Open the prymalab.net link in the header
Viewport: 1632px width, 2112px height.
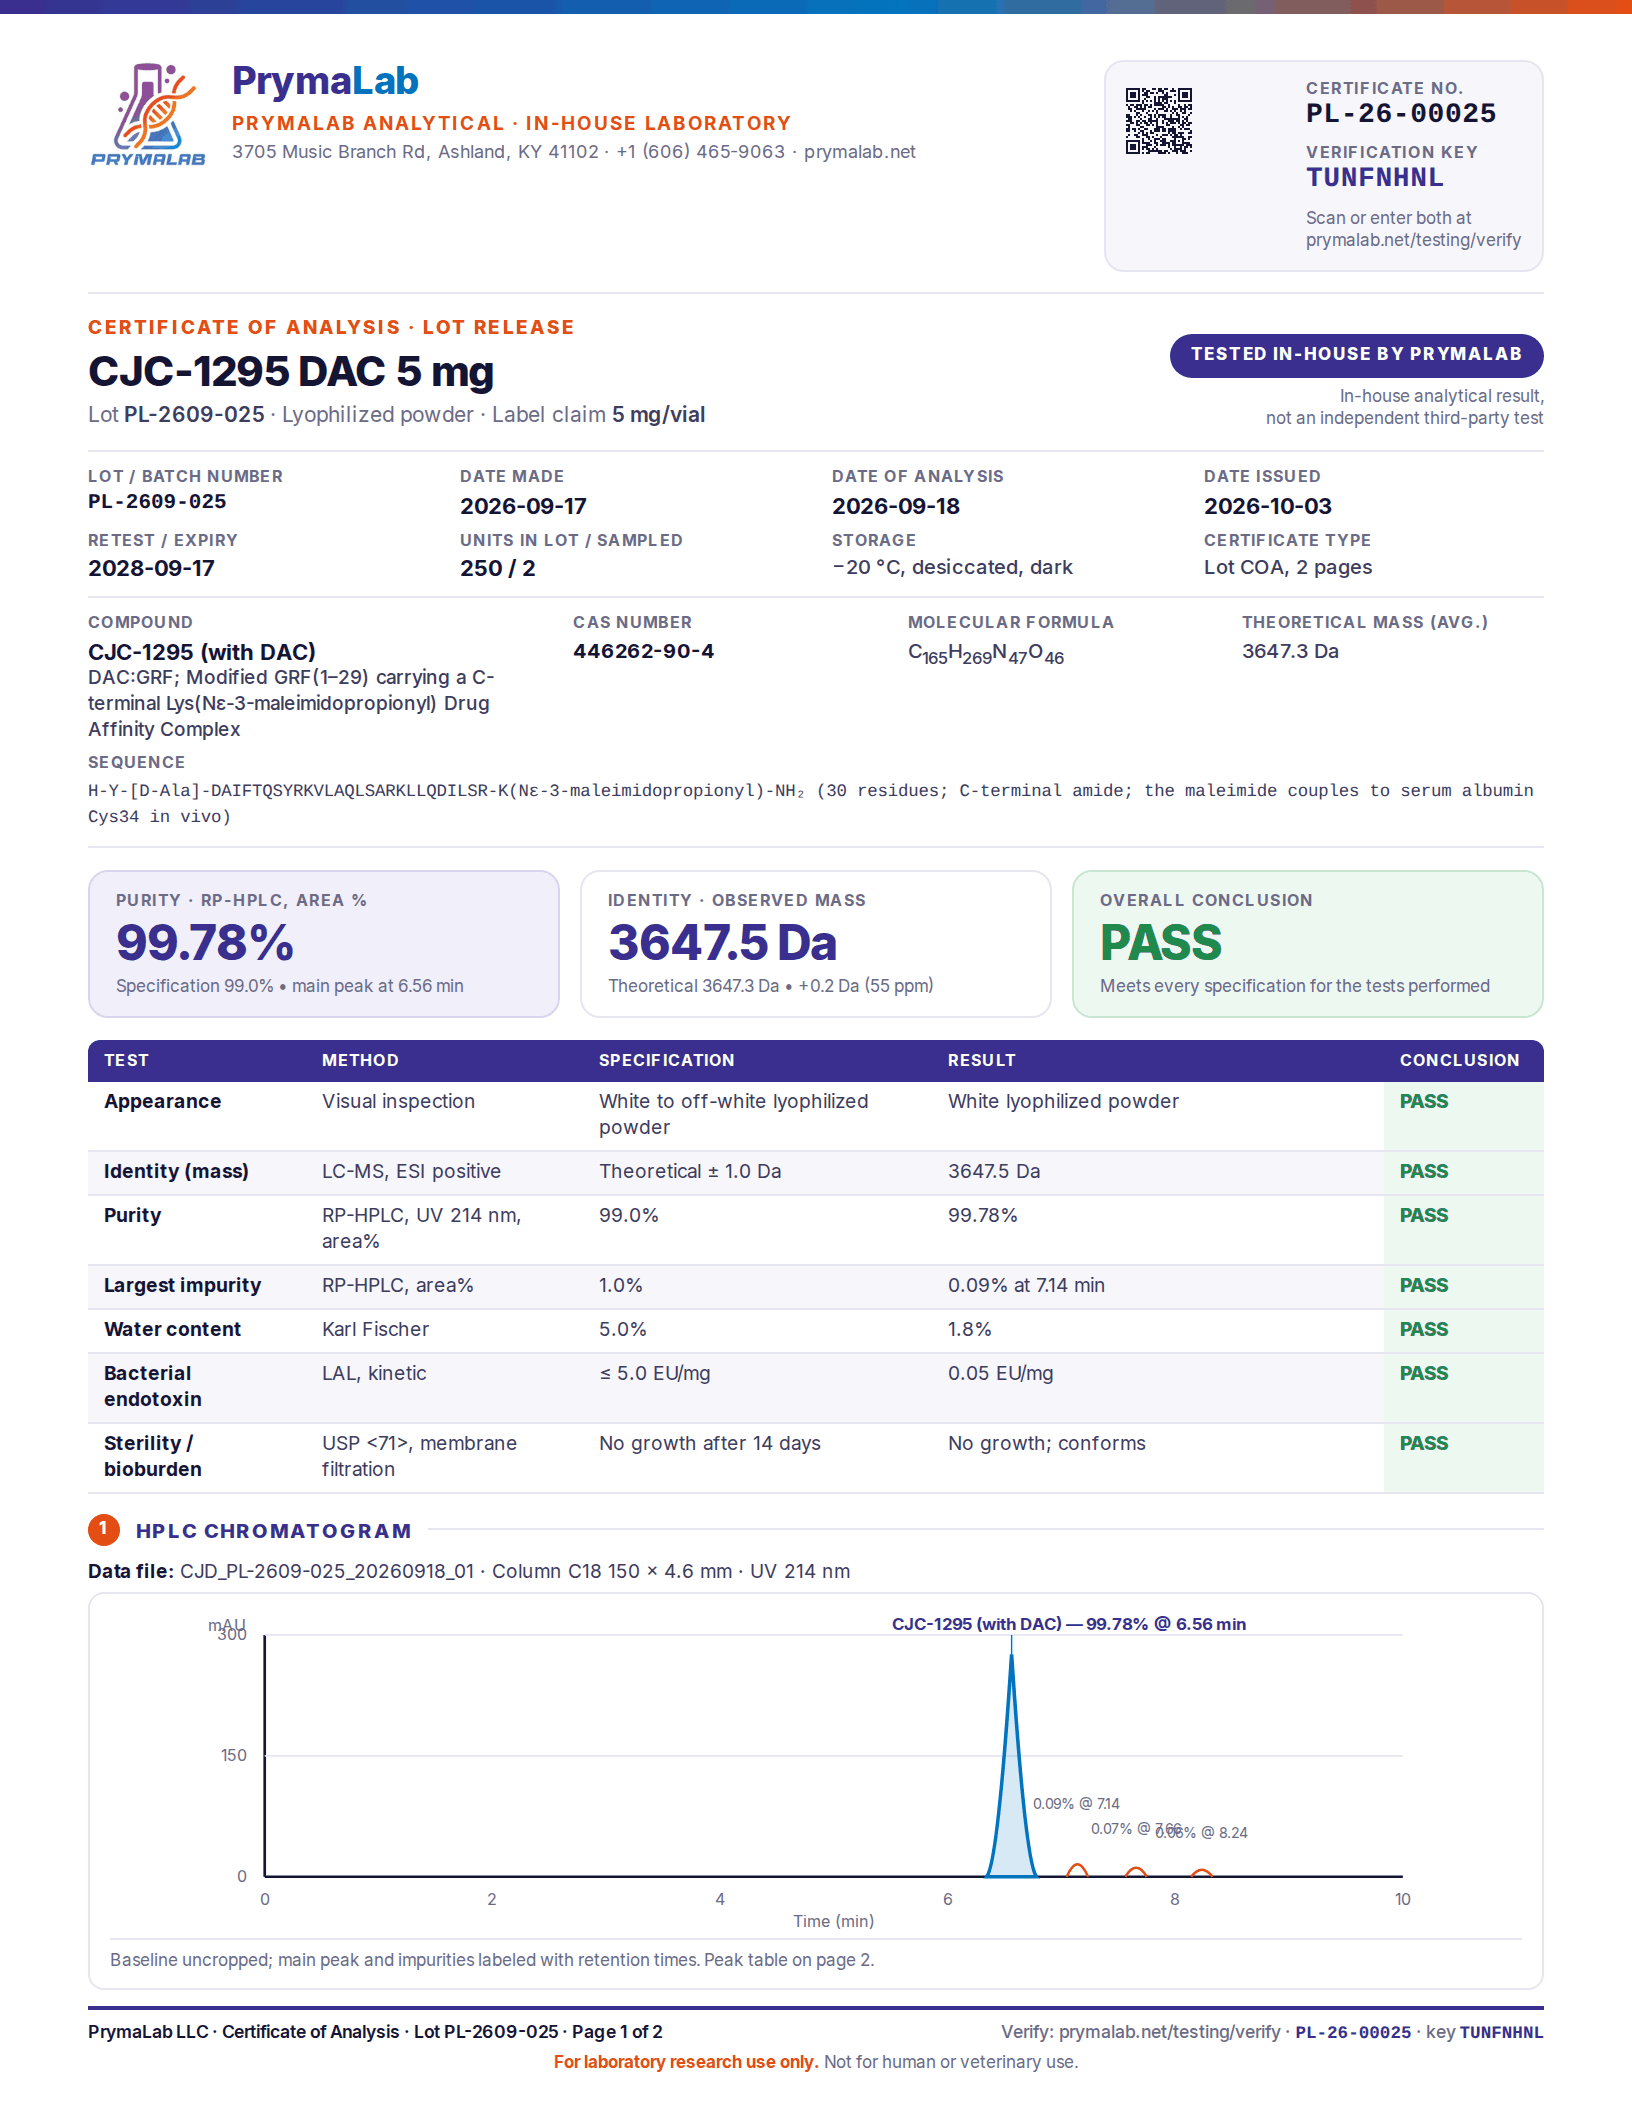(x=859, y=152)
